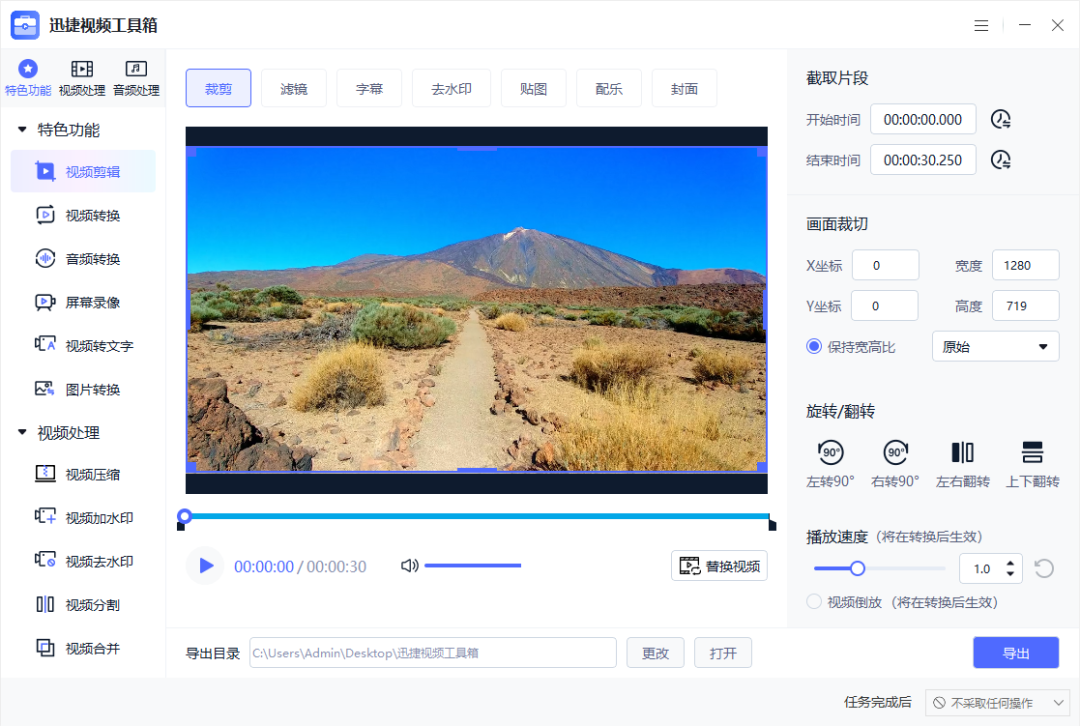This screenshot has height=726, width=1080.
Task: Open 视频去水印 tool
Action: 83,561
